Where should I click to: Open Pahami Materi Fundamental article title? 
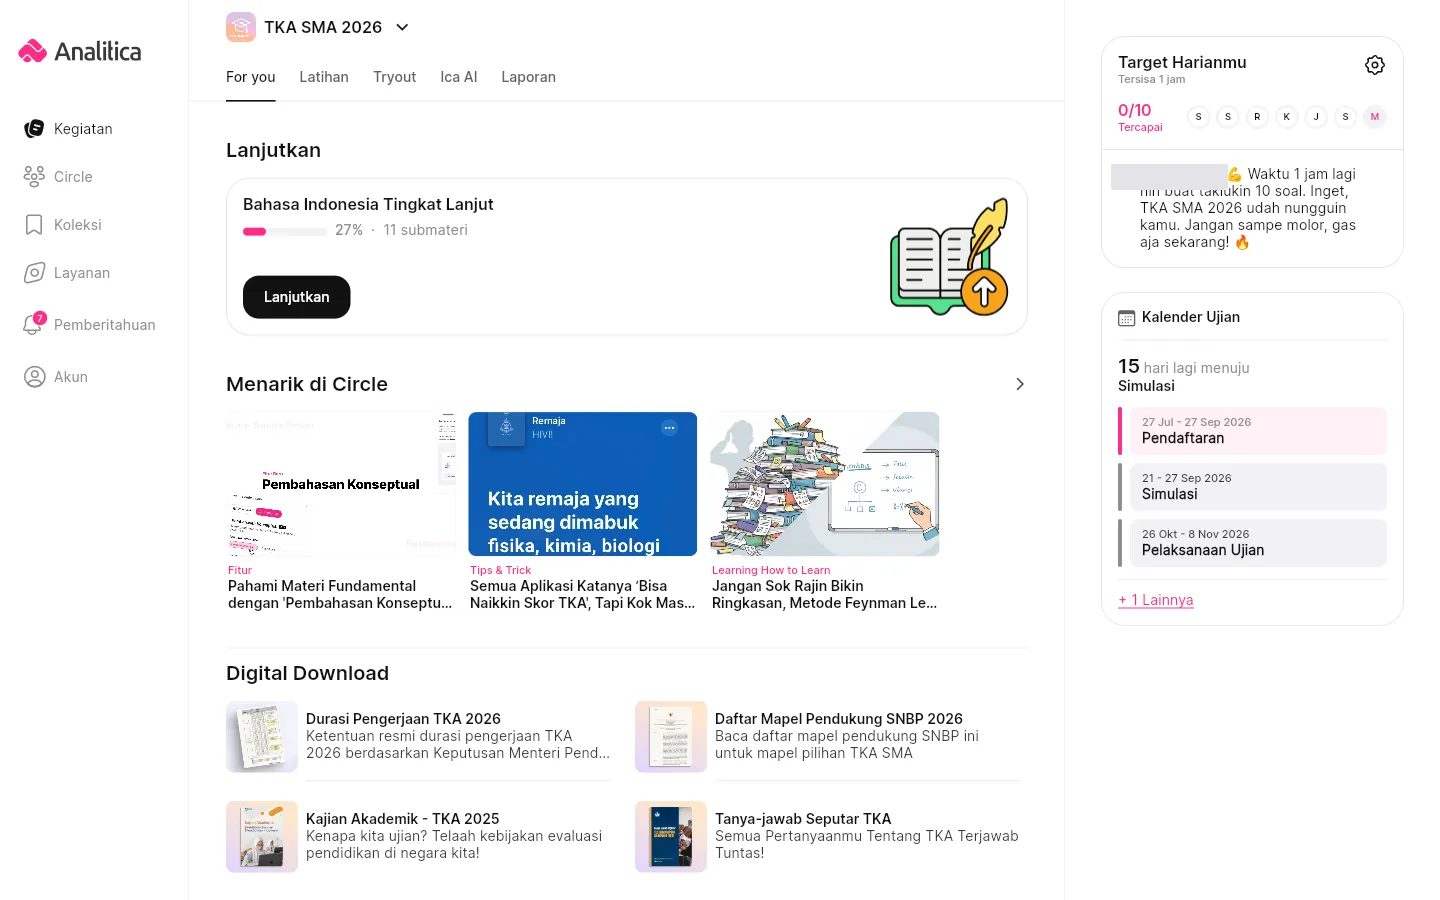click(340, 595)
